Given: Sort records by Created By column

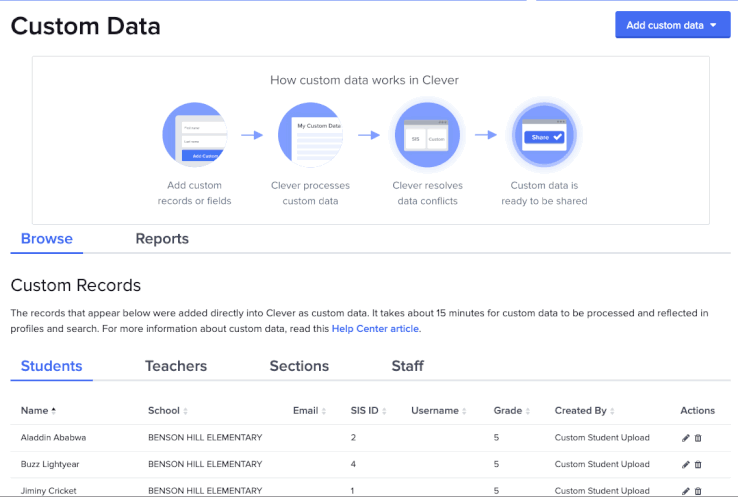Looking at the screenshot, I should pos(584,411).
